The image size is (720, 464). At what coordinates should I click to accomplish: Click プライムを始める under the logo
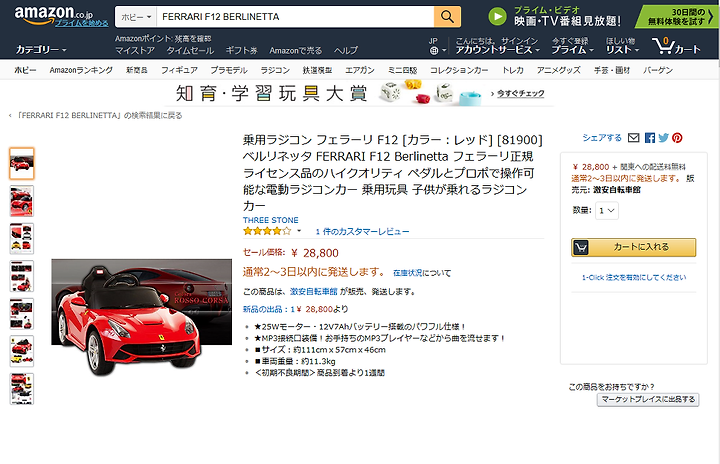(82, 23)
